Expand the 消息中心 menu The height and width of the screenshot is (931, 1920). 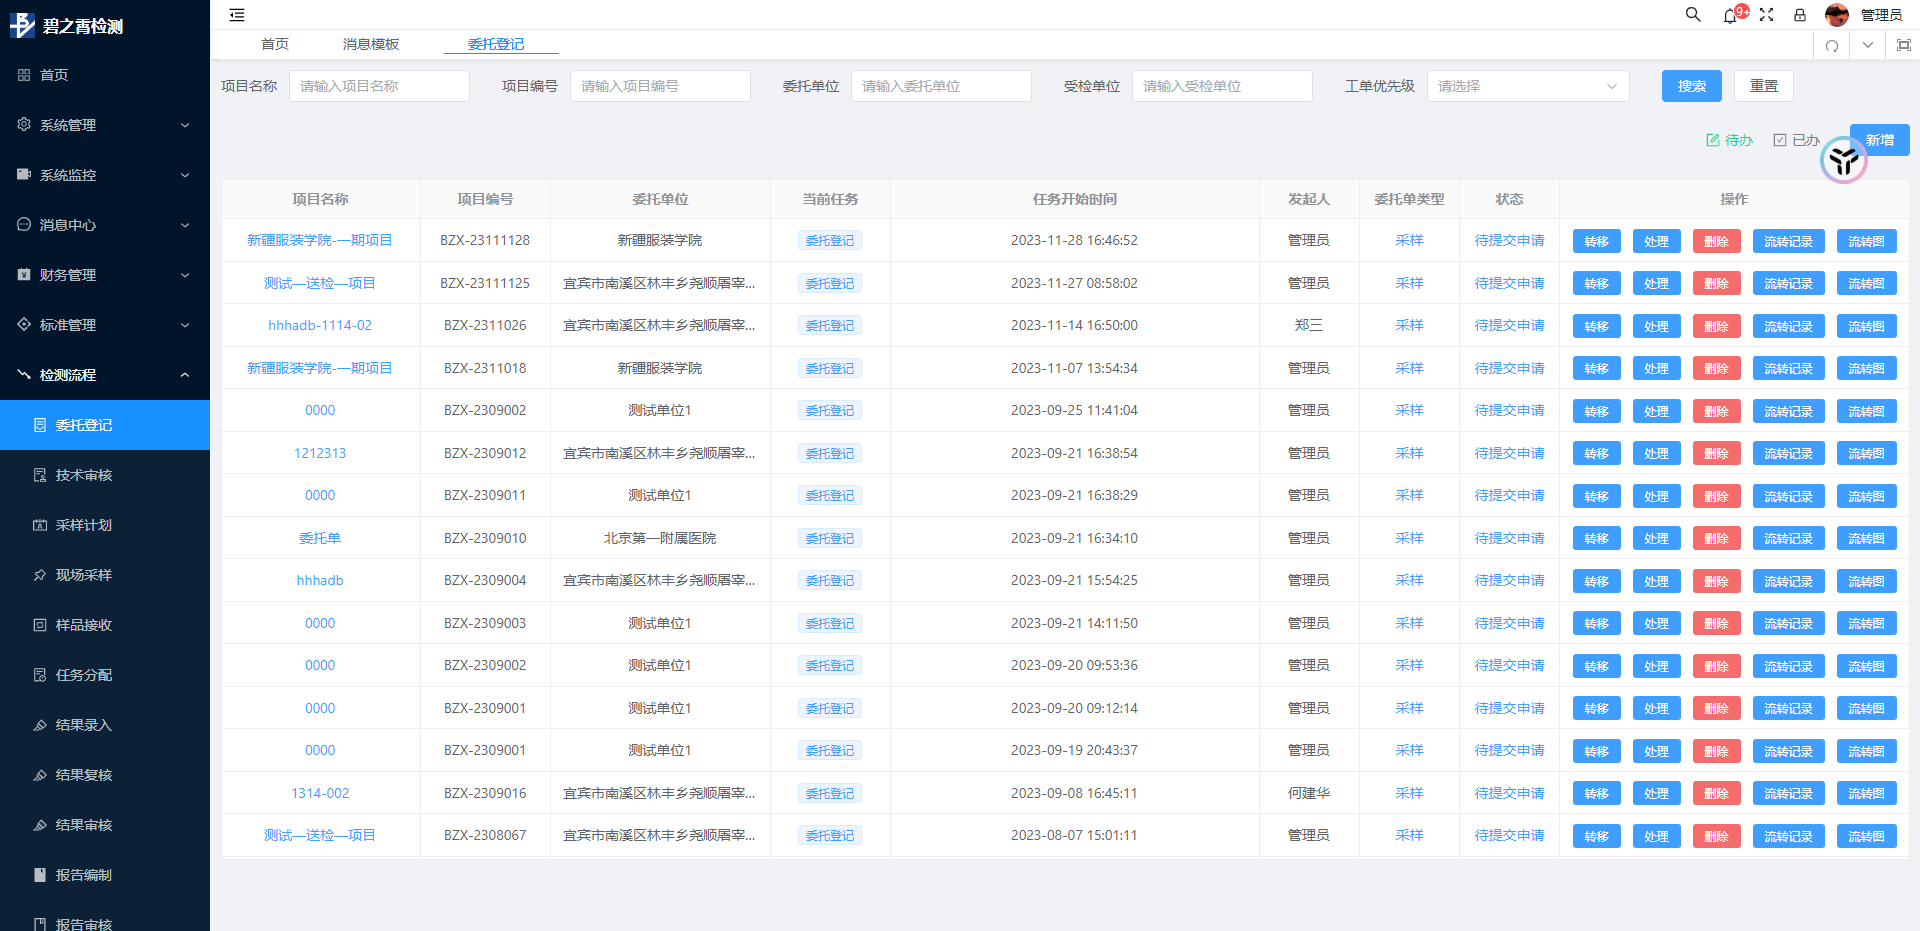[x=105, y=225]
